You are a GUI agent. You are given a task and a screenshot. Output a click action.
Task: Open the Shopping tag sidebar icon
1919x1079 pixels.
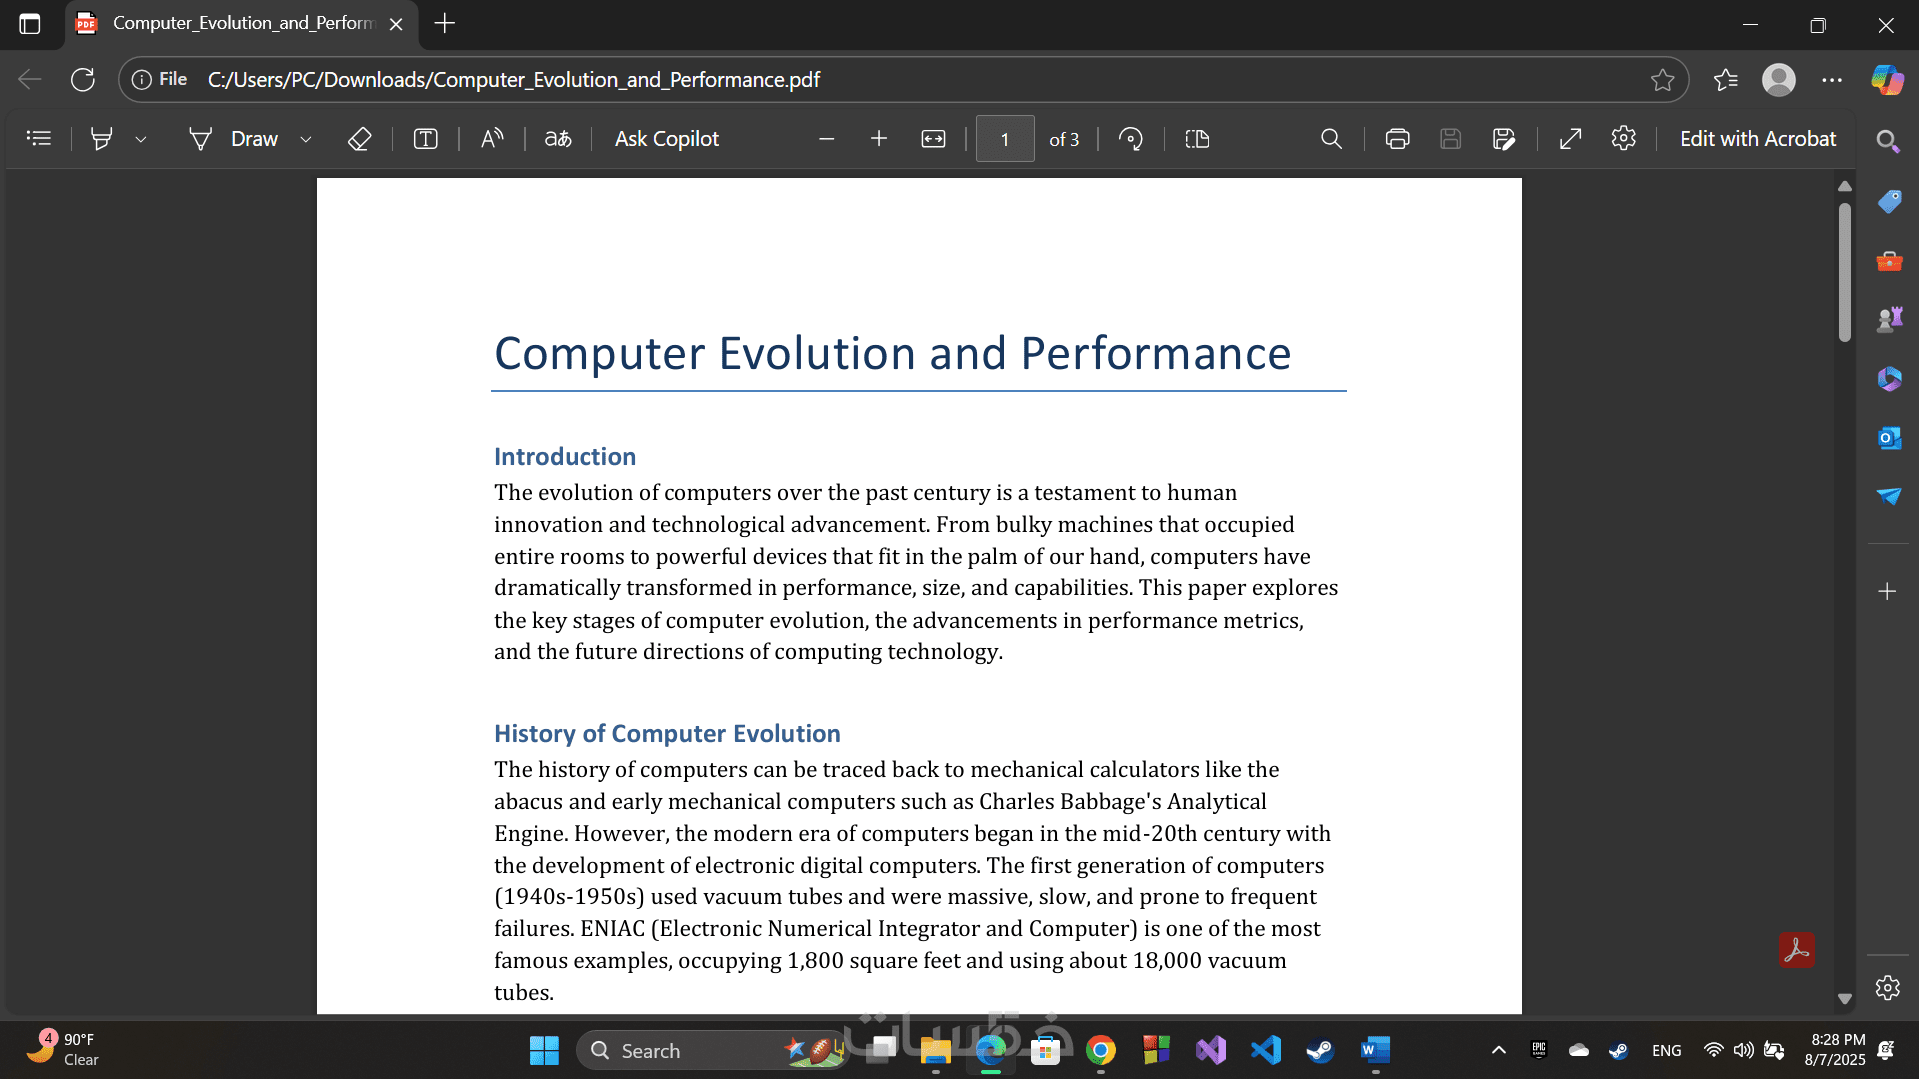[1888, 201]
